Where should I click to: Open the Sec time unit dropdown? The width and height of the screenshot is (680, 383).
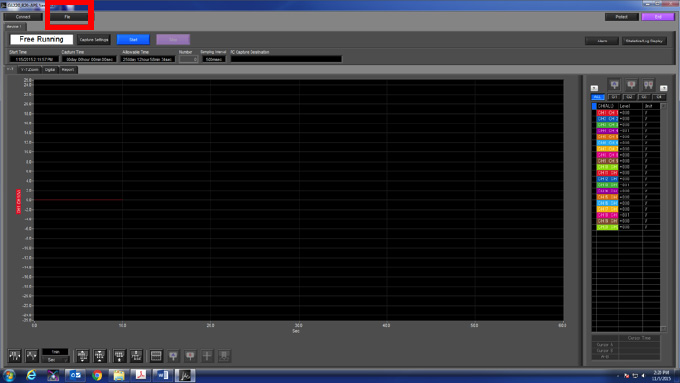[55, 360]
